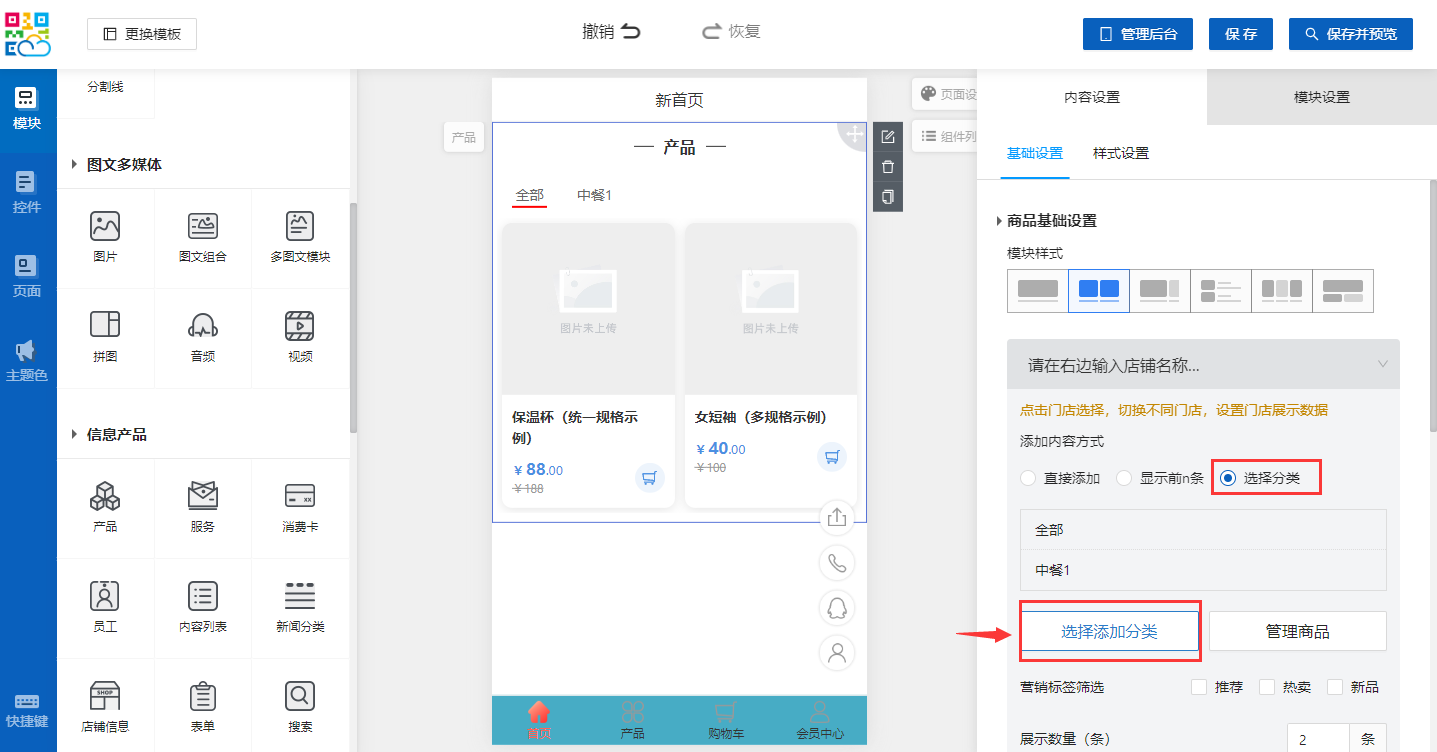The image size is (1437, 752).
Task: Tick the 推荐 marketing tag checkbox
Action: coord(1199,687)
